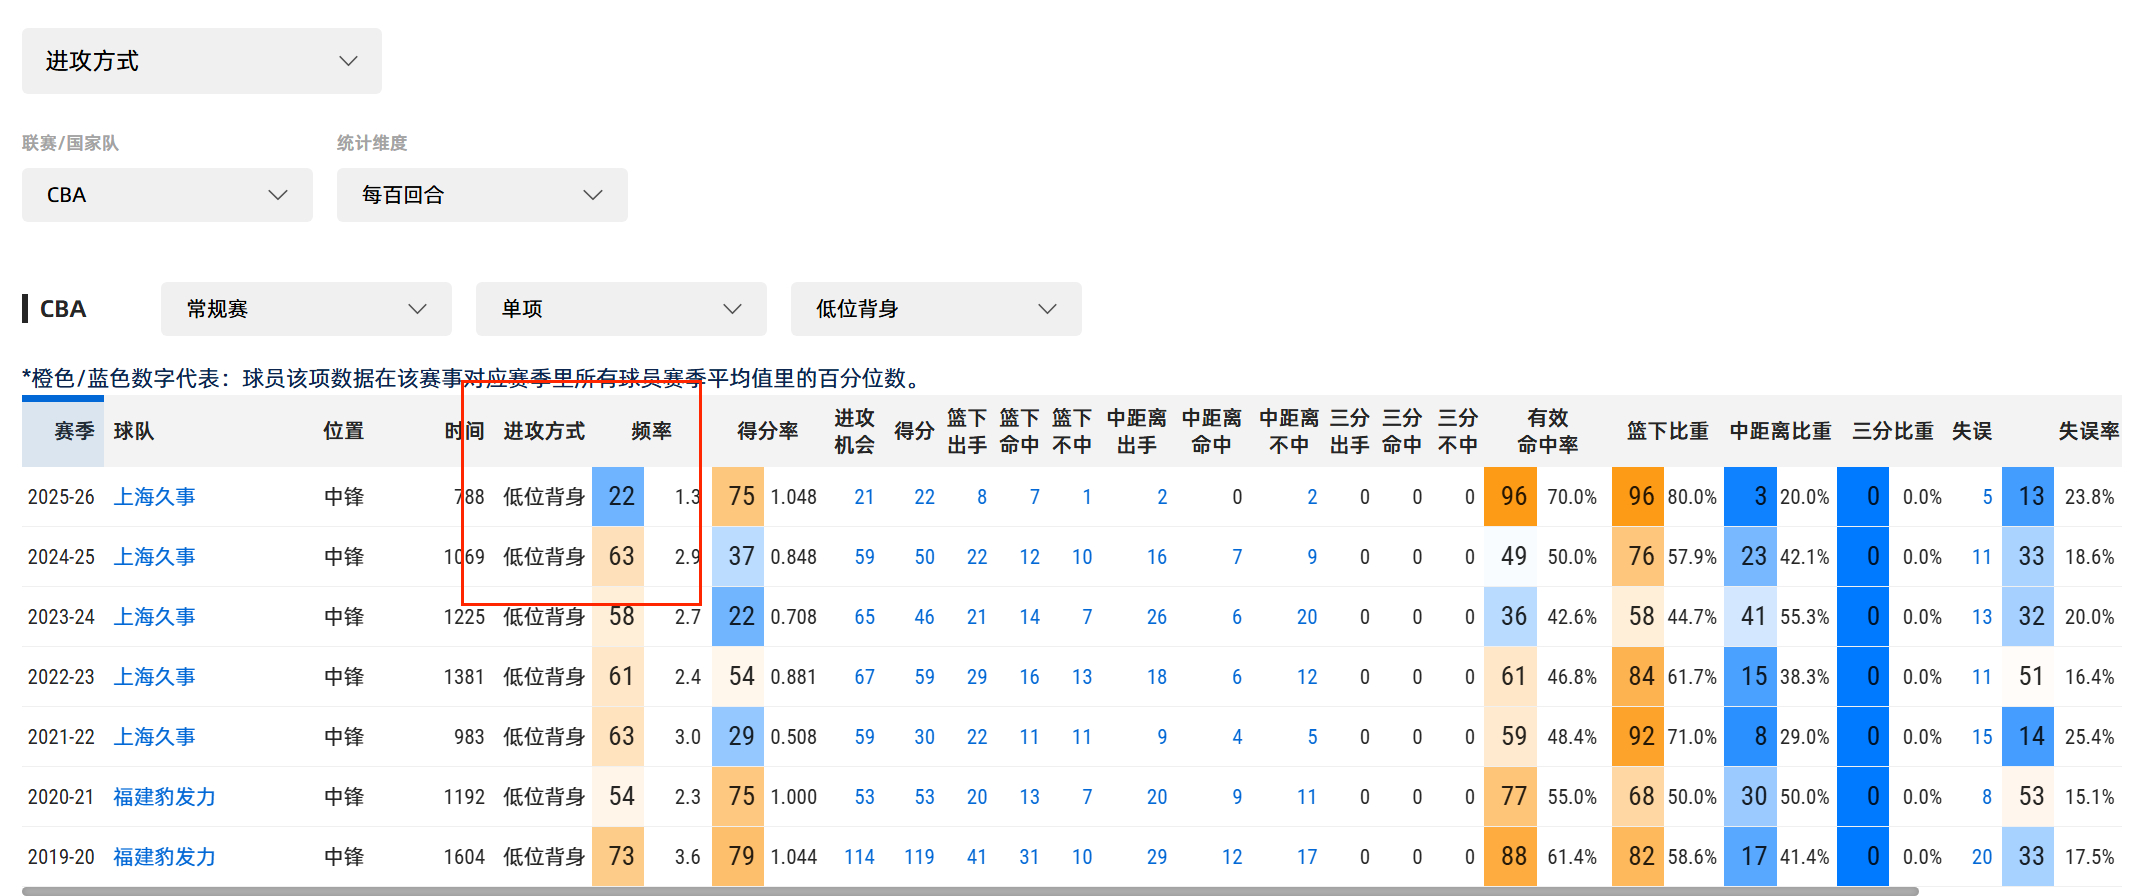
Task: Click the 位置 column header
Action: [343, 431]
